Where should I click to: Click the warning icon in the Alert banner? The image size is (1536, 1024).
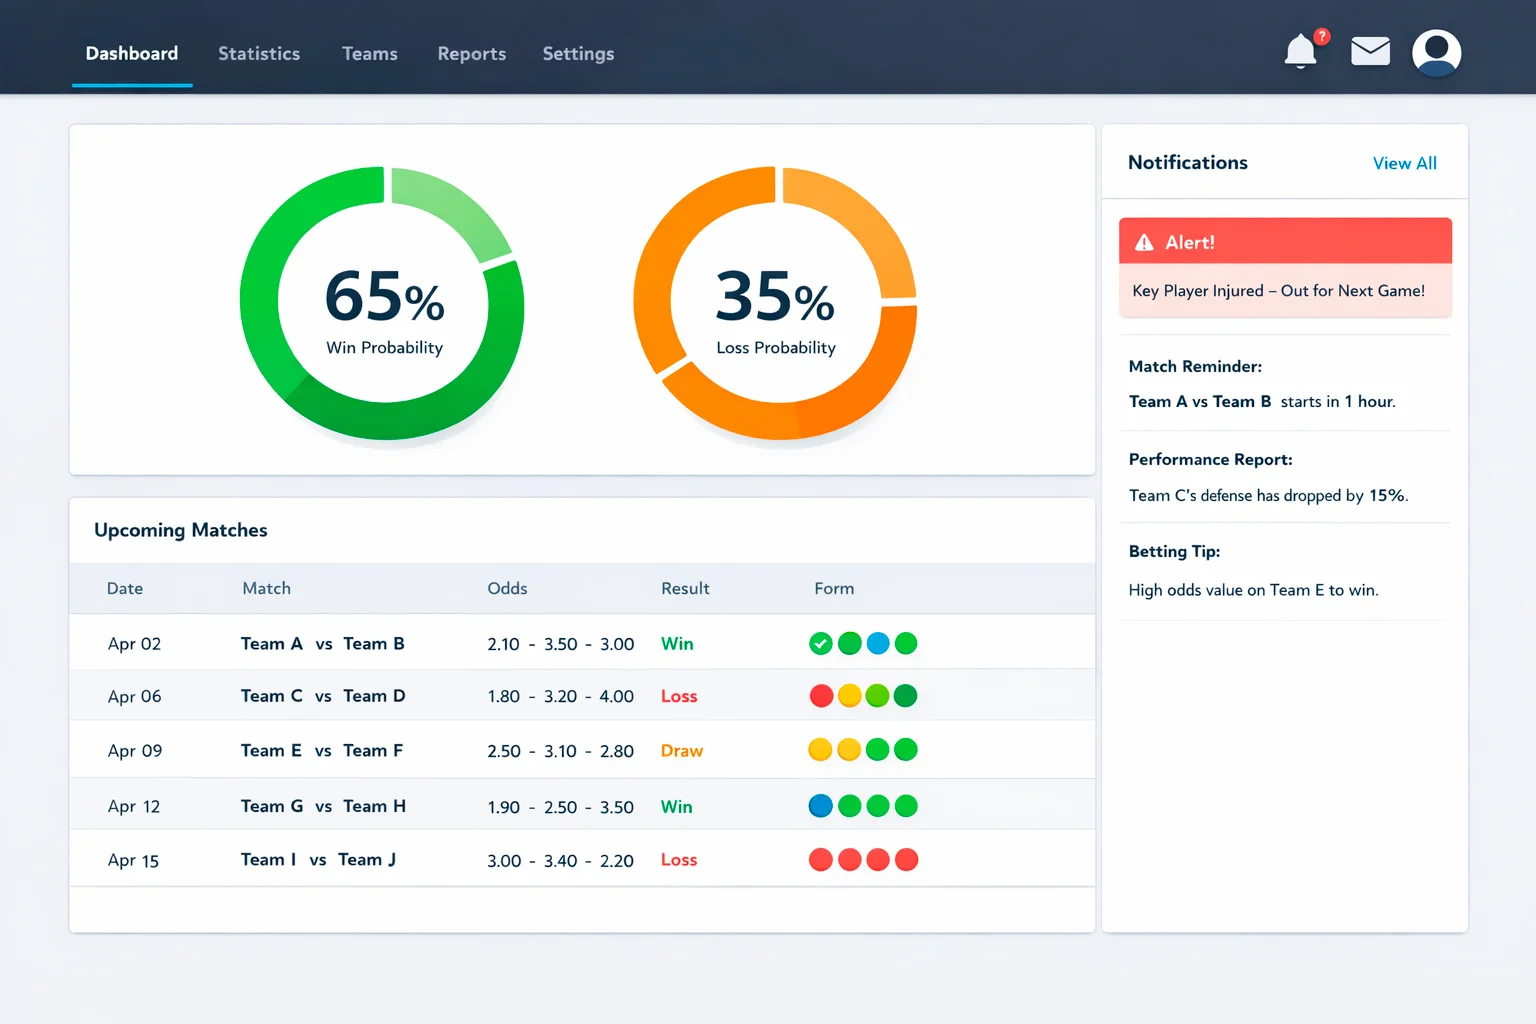pos(1144,241)
